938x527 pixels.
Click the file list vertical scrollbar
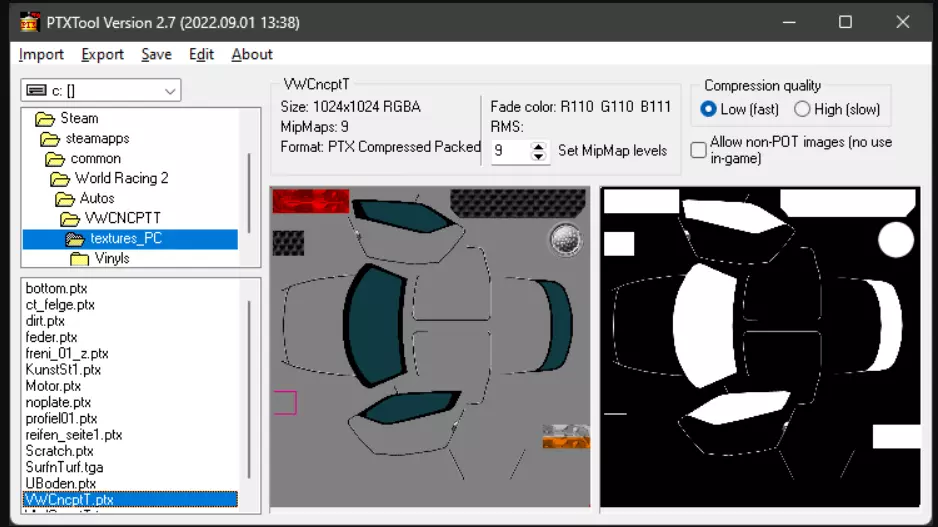tap(249, 389)
